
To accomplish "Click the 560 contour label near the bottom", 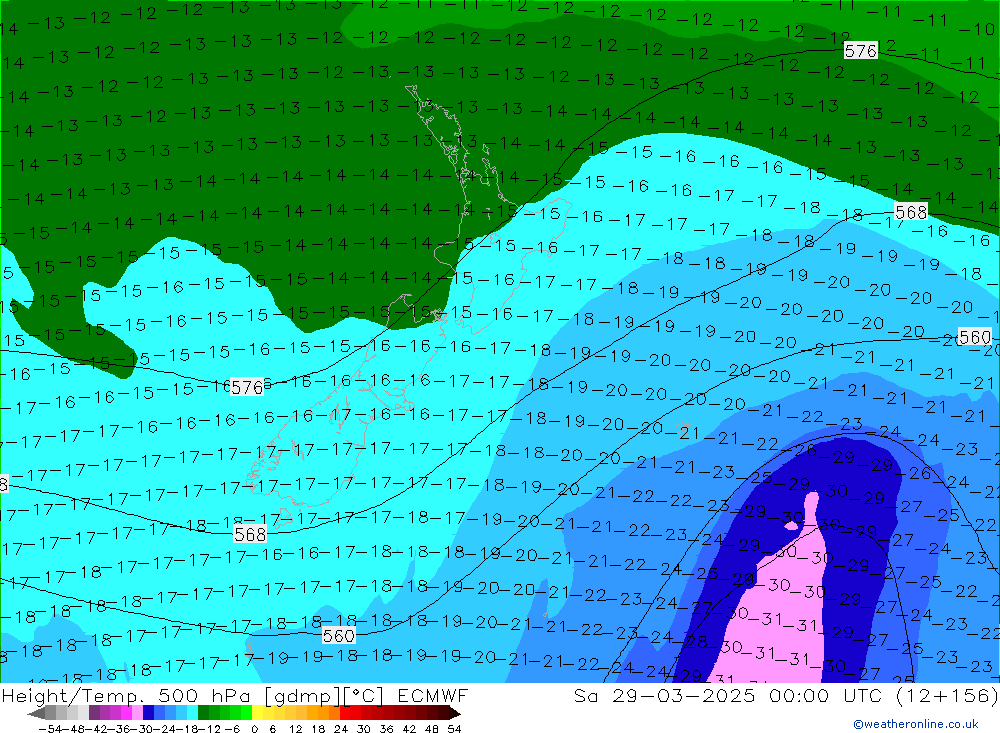I will click(339, 635).
